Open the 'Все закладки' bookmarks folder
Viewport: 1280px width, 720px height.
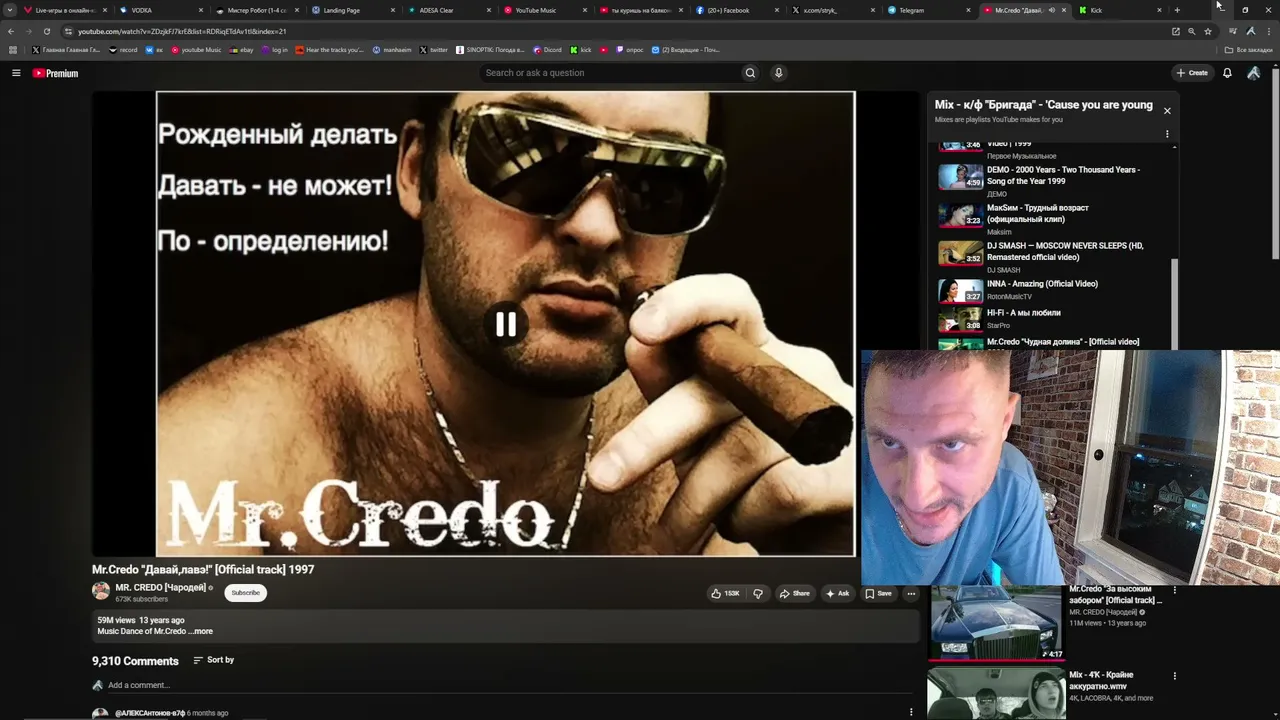click(1249, 49)
